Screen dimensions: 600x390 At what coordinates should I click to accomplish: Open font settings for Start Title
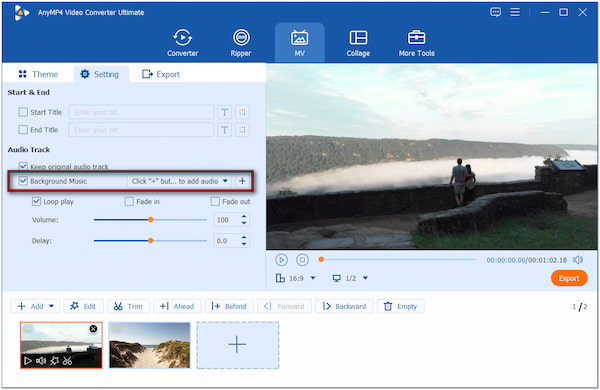coord(225,112)
